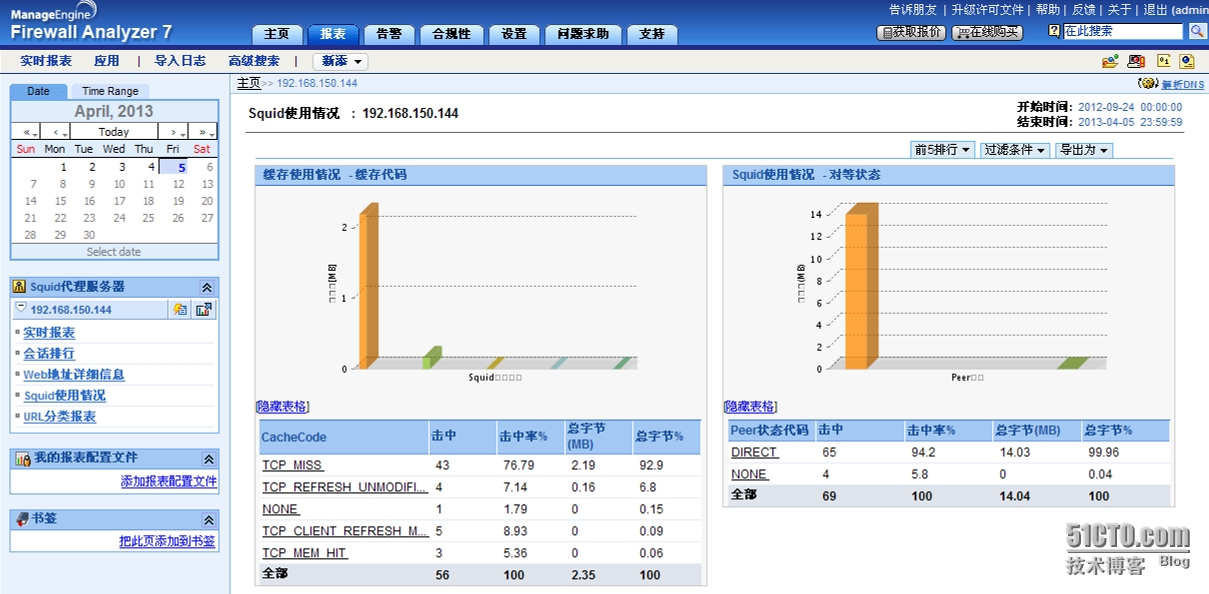Open the 会话排行 sidebar link
The width and height of the screenshot is (1209, 594).
pyautogui.click(x=49, y=354)
